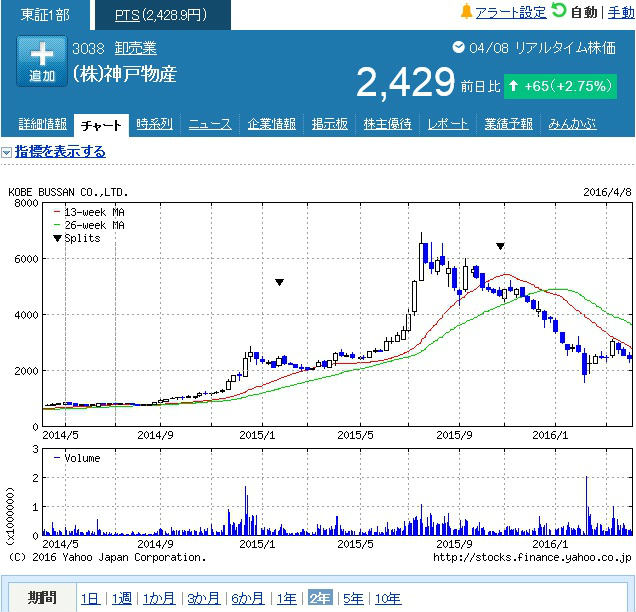636x612 pixels.
Task: Click the 期間 label
Action: (x=42, y=598)
